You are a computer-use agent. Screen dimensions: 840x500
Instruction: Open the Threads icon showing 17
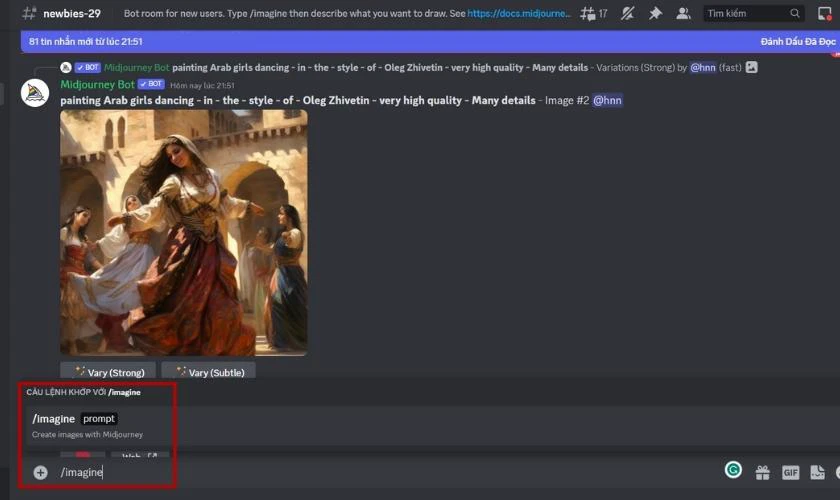[594, 13]
